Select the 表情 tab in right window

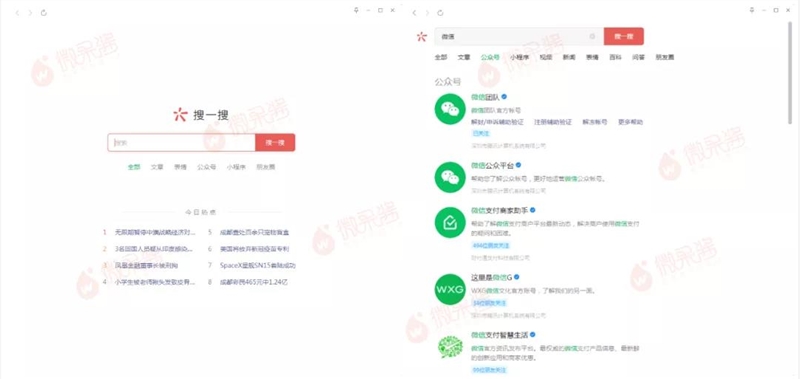coord(592,57)
